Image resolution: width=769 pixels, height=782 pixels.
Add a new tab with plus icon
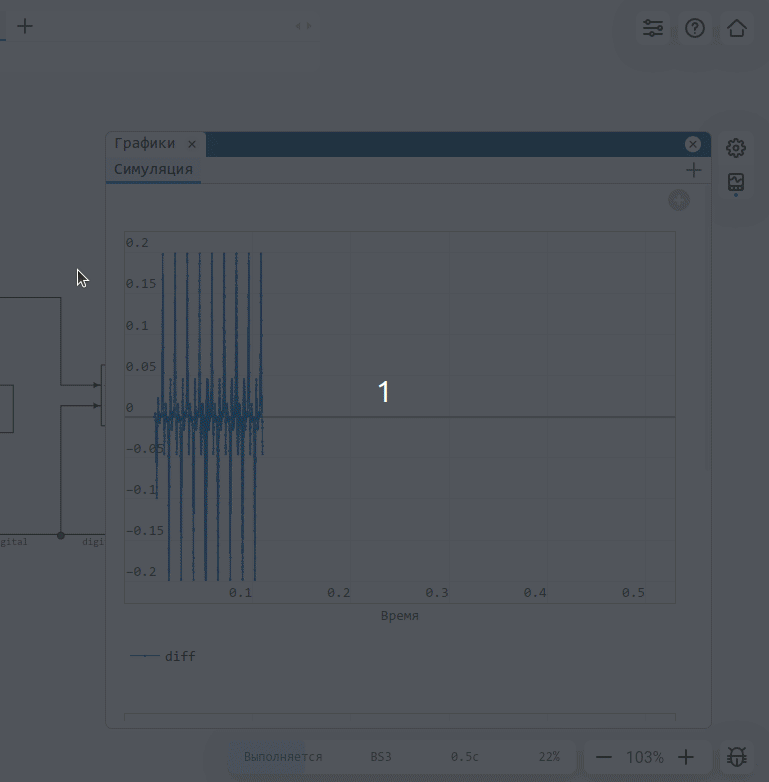click(24, 26)
